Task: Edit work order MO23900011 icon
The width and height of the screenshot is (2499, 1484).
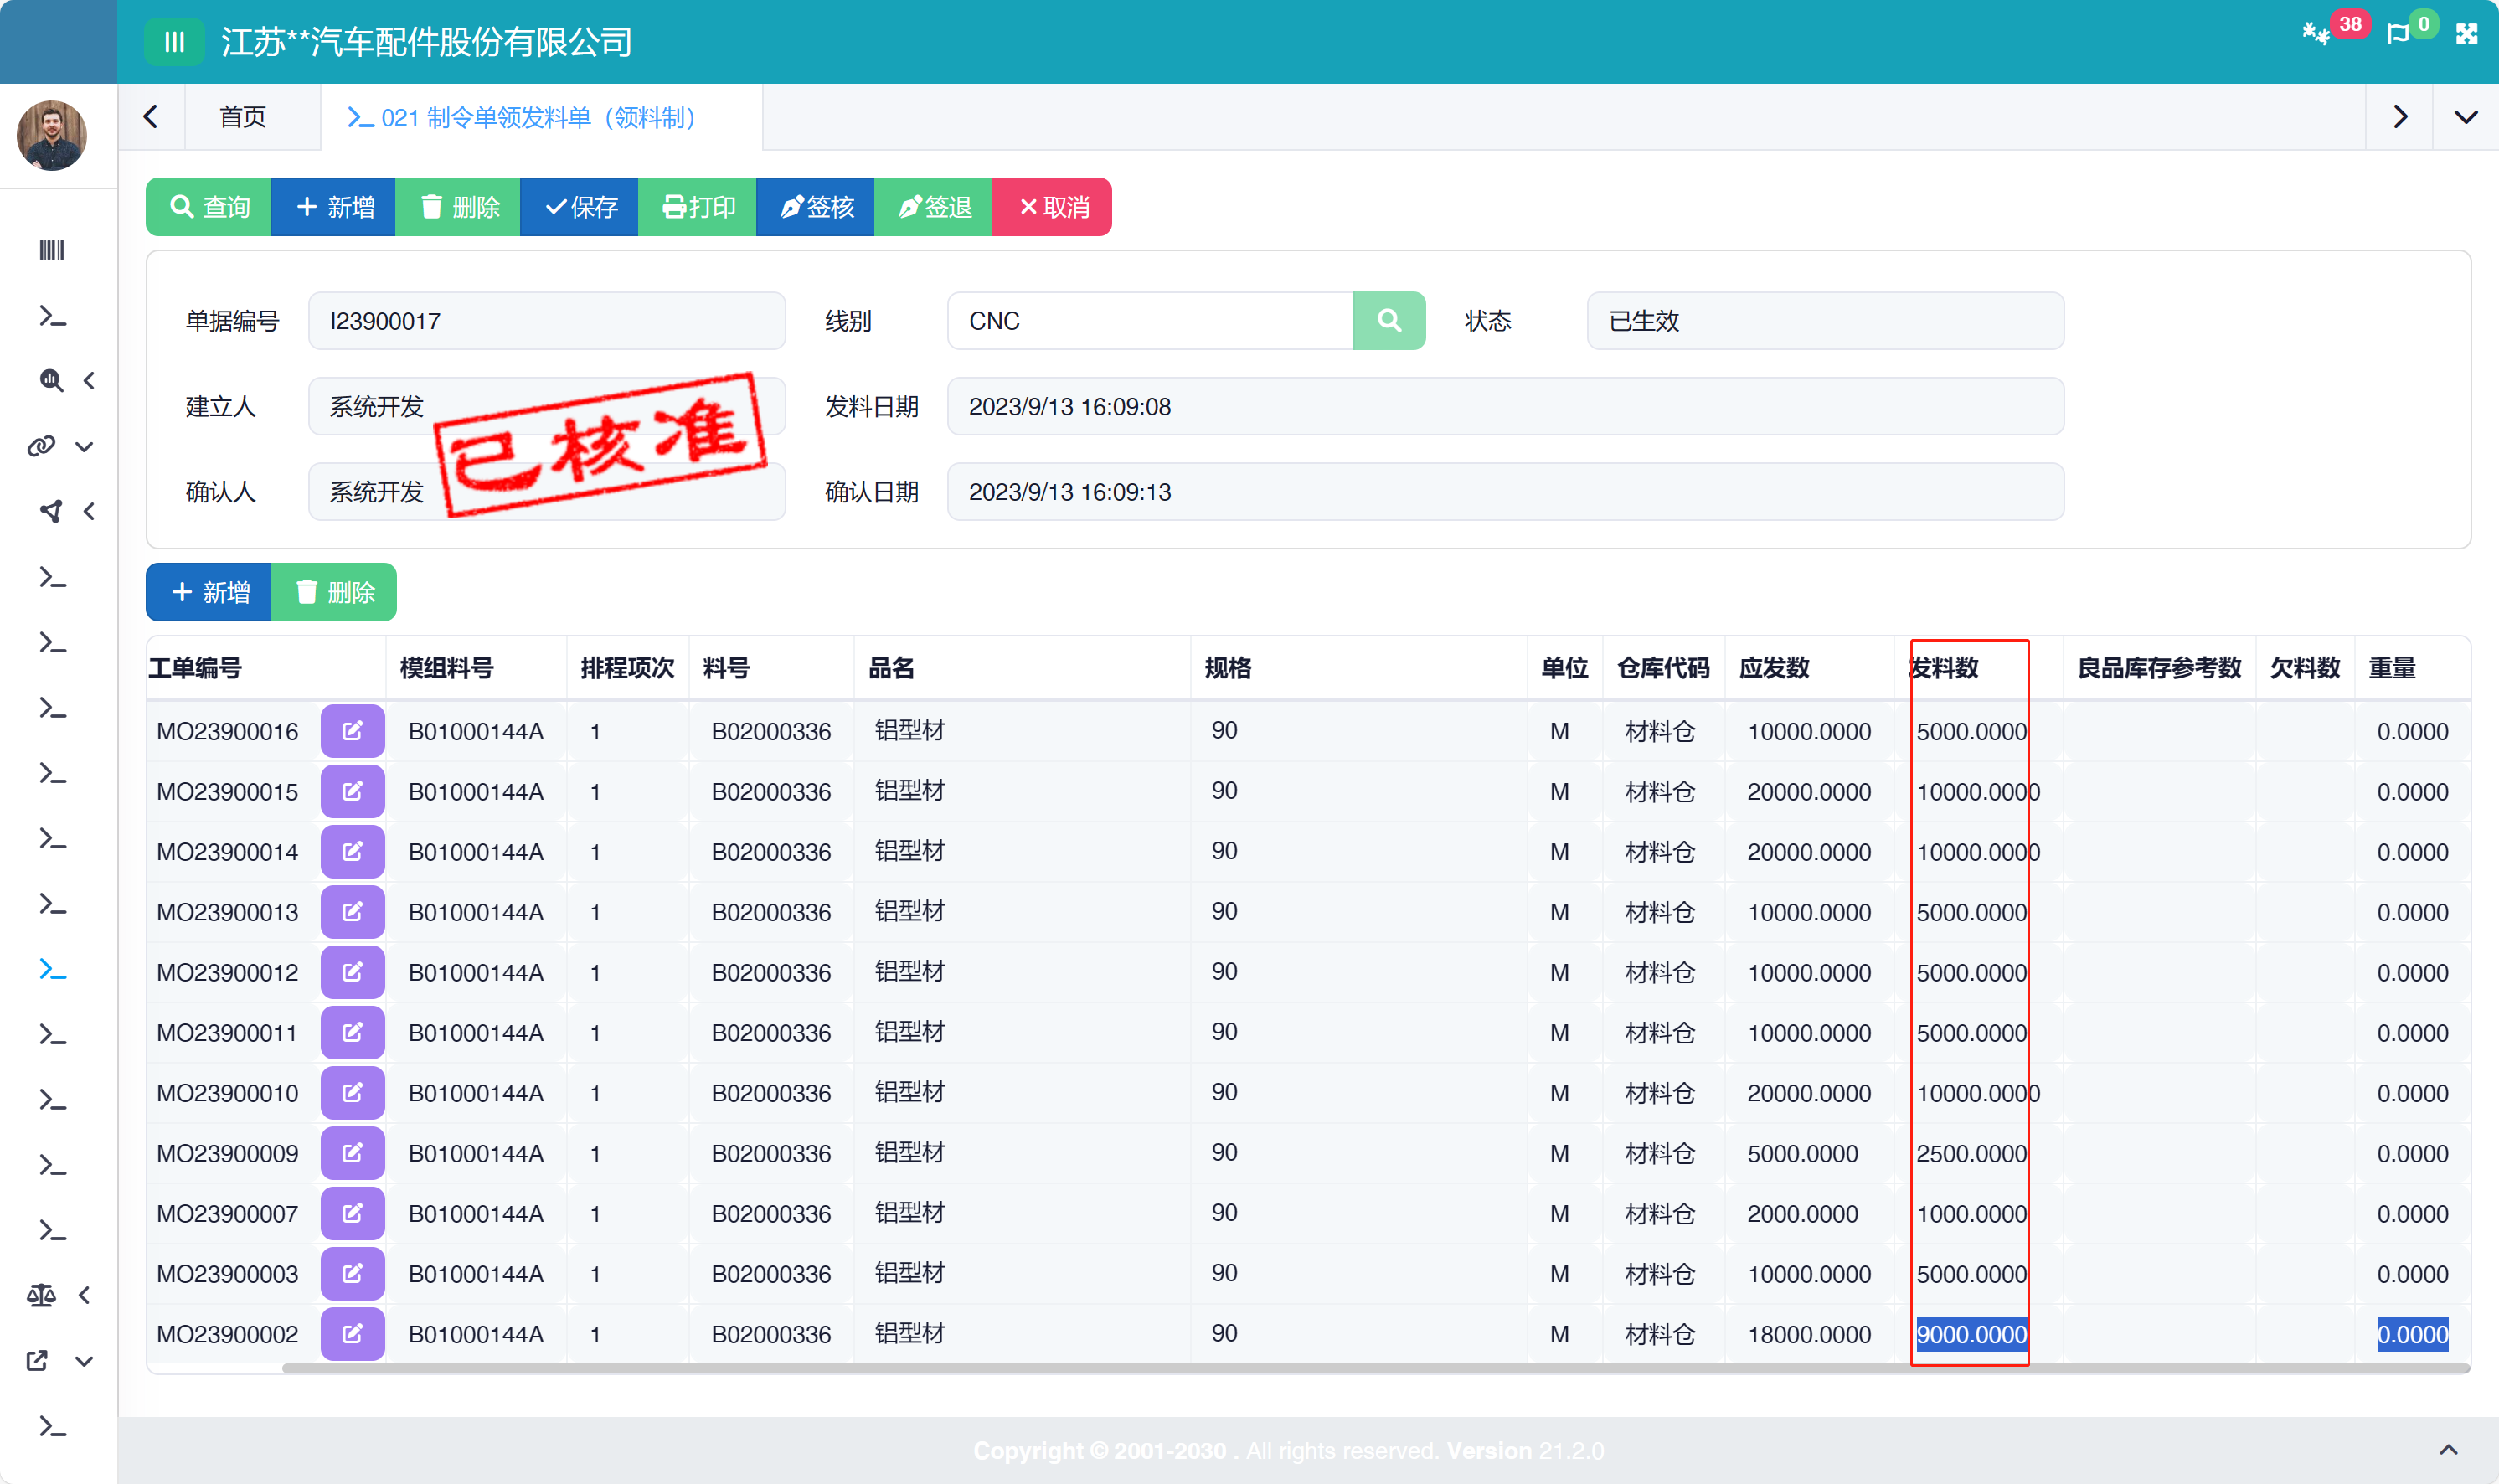Action: pos(352,1032)
